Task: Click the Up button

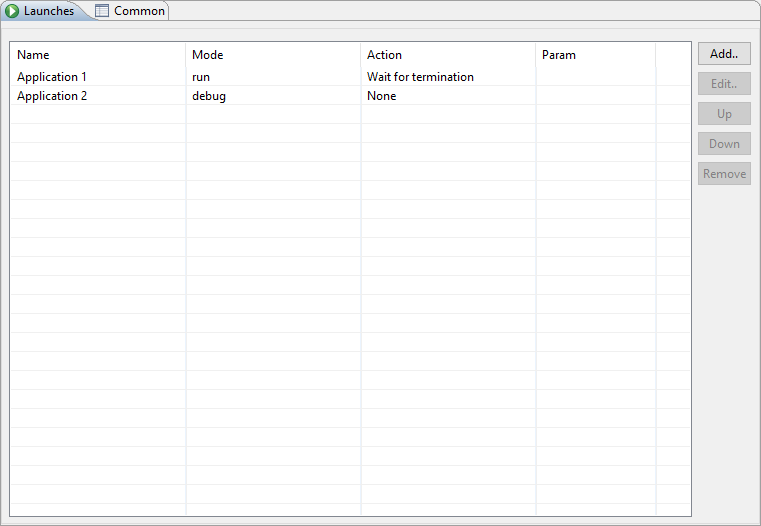Action: point(724,114)
